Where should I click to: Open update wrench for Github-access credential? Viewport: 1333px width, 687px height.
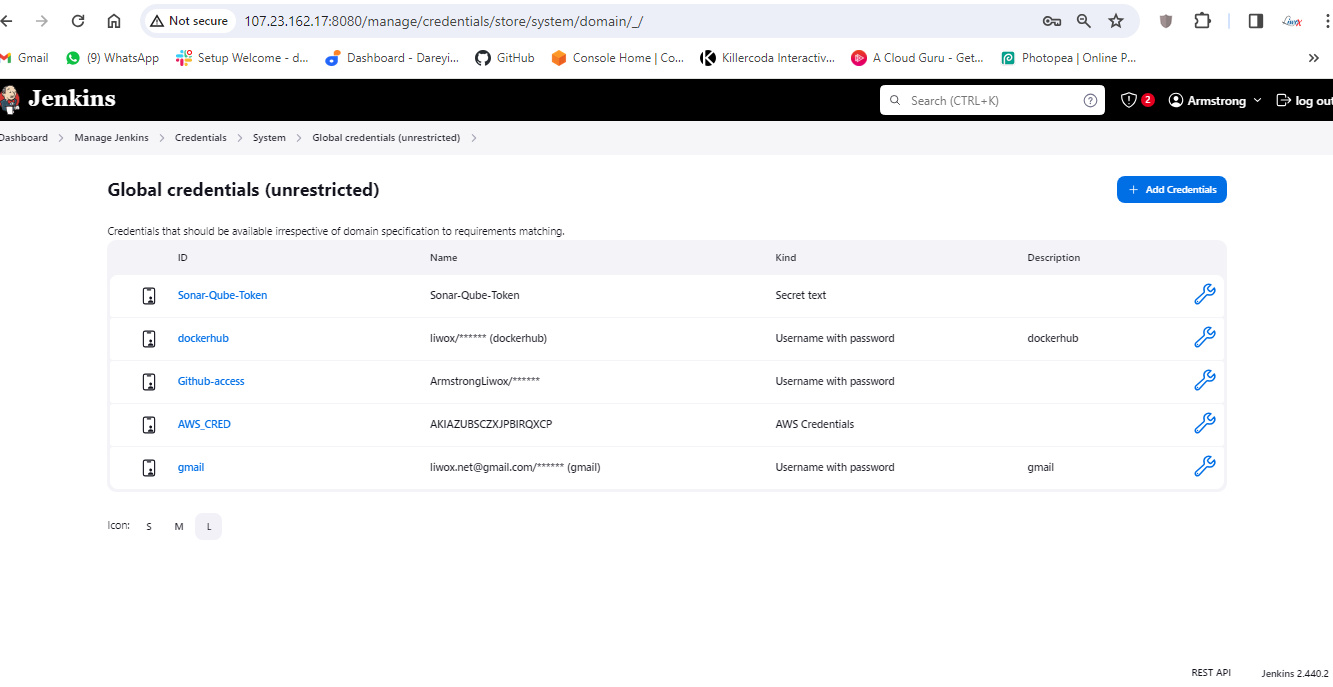(1204, 381)
